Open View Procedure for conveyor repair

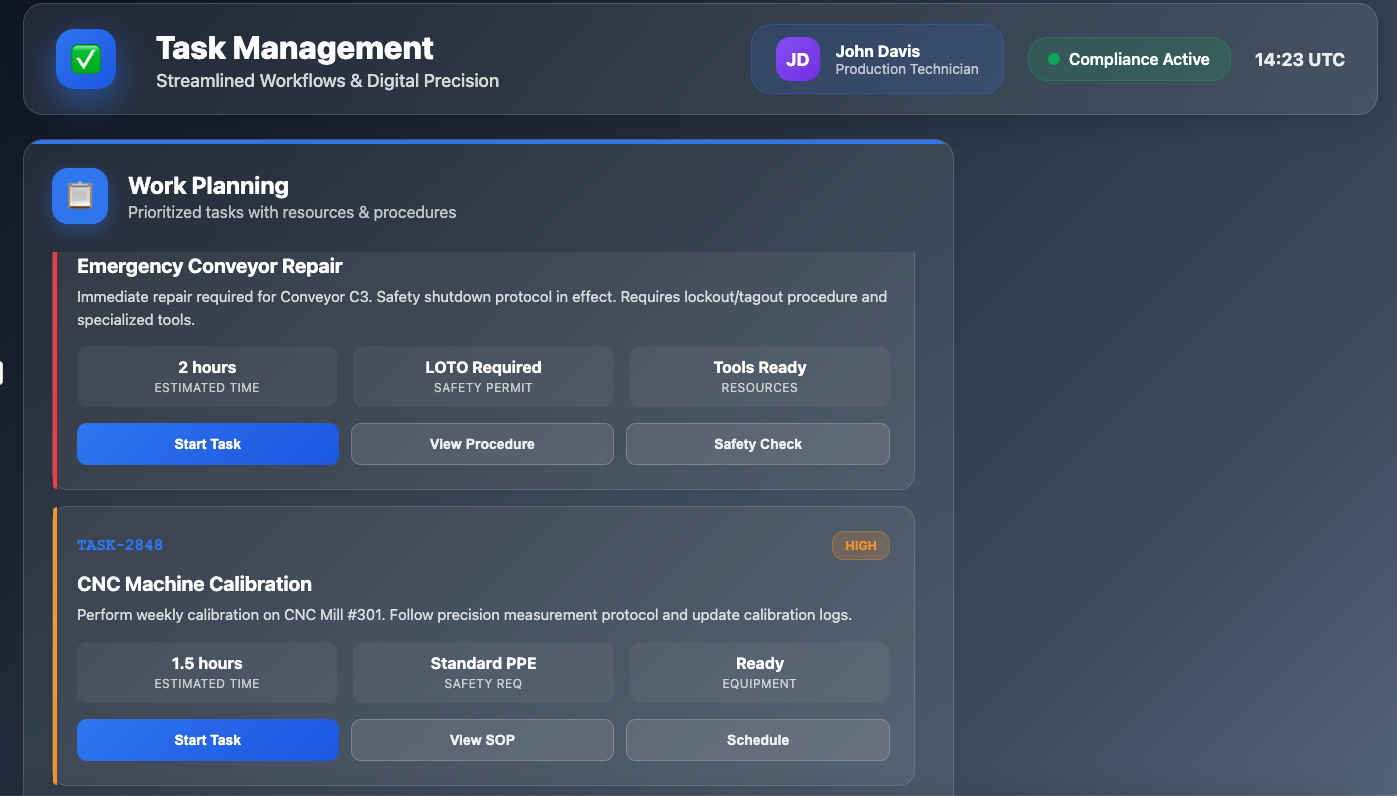482,444
